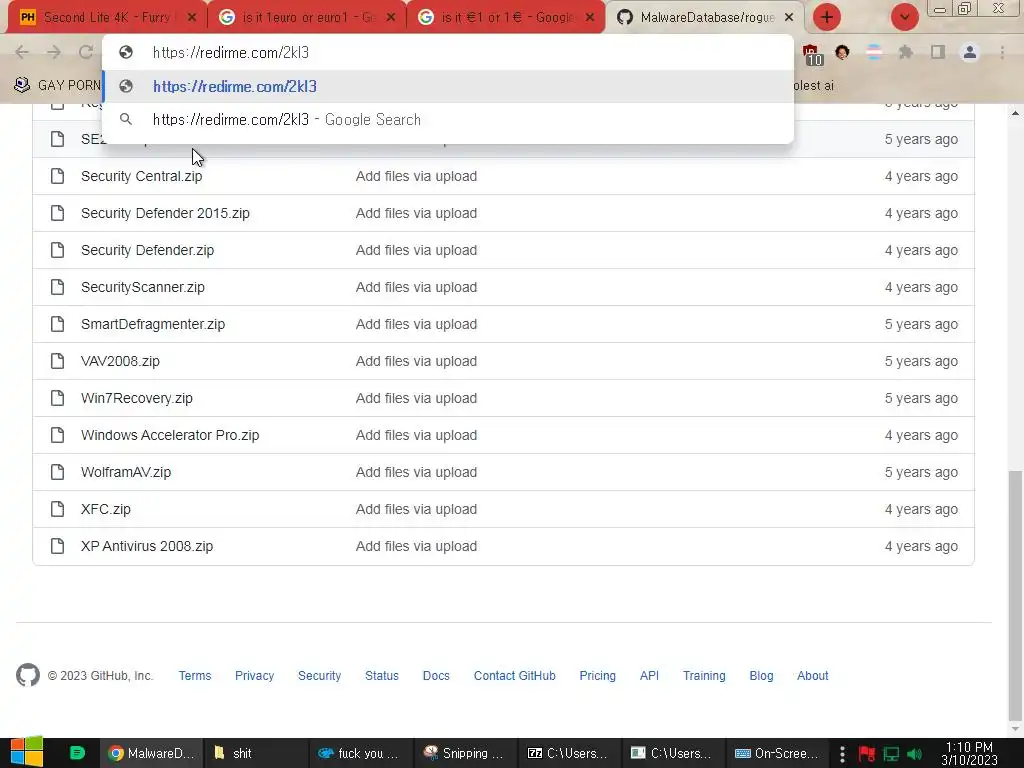Open Windows Accelerator Pro.zip
The height and width of the screenshot is (768, 1024).
coord(170,436)
